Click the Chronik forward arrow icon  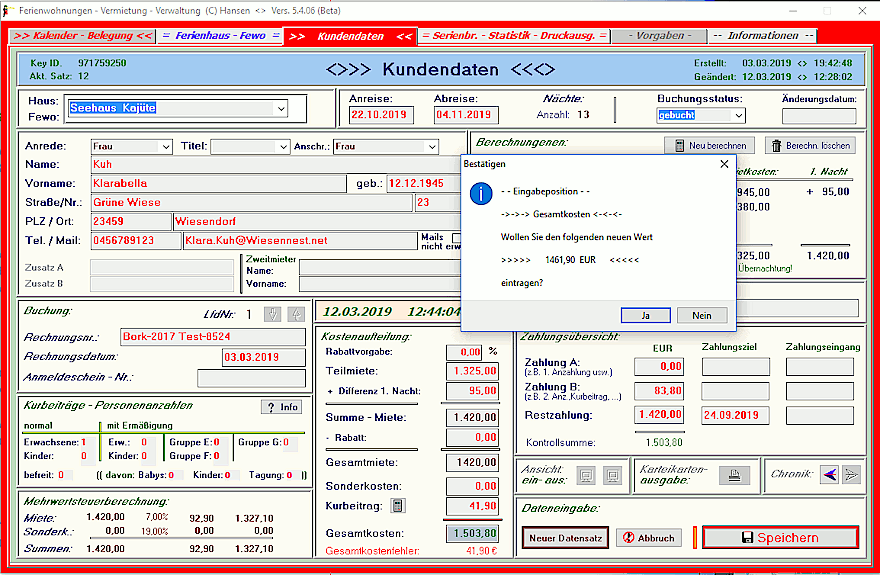[x=851, y=475]
